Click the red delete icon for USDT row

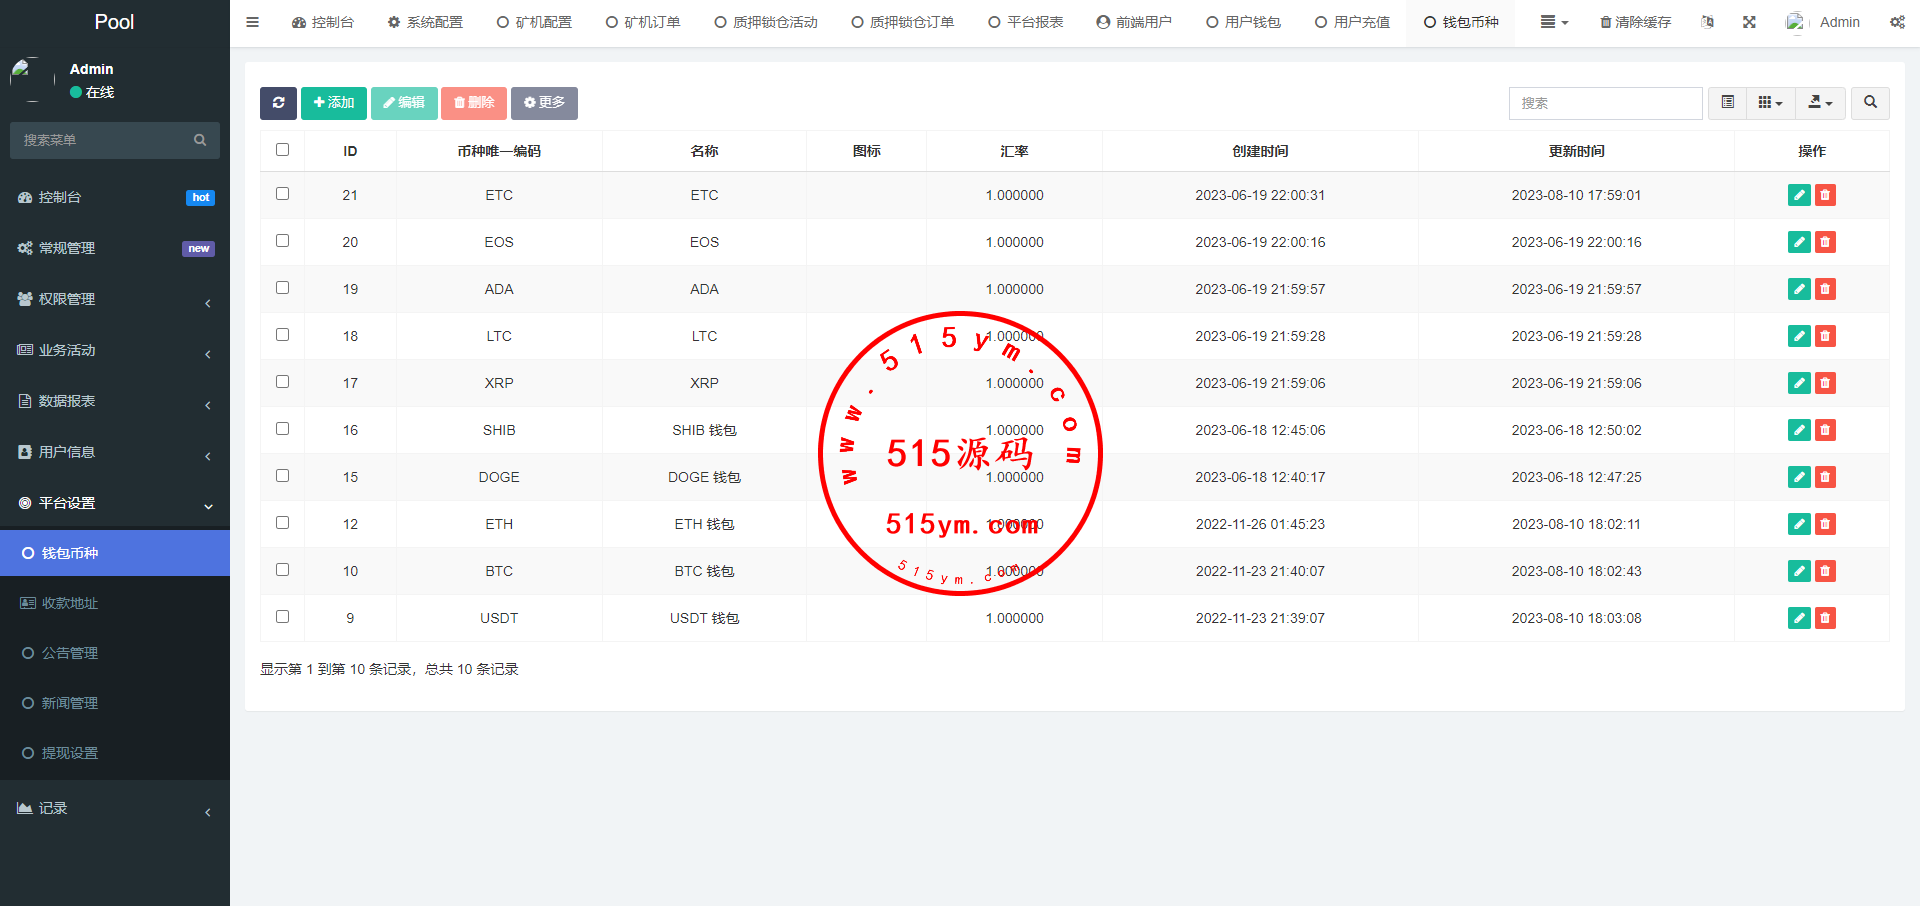click(x=1825, y=618)
